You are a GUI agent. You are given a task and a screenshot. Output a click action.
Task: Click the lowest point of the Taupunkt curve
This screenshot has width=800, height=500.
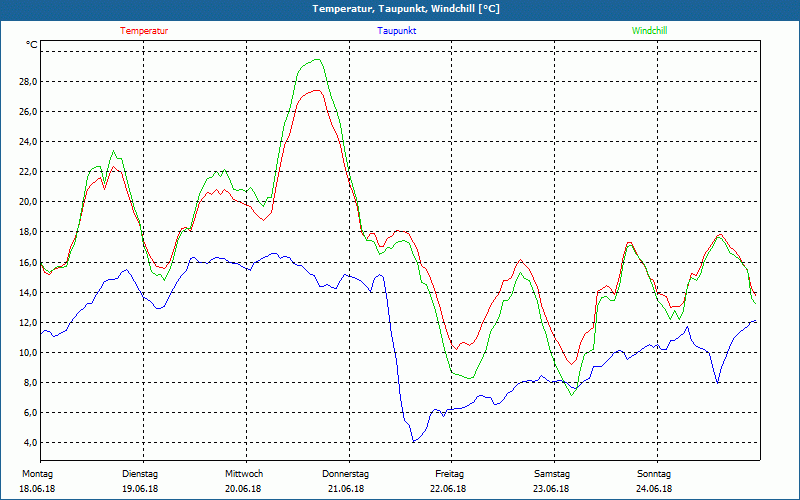click(414, 441)
